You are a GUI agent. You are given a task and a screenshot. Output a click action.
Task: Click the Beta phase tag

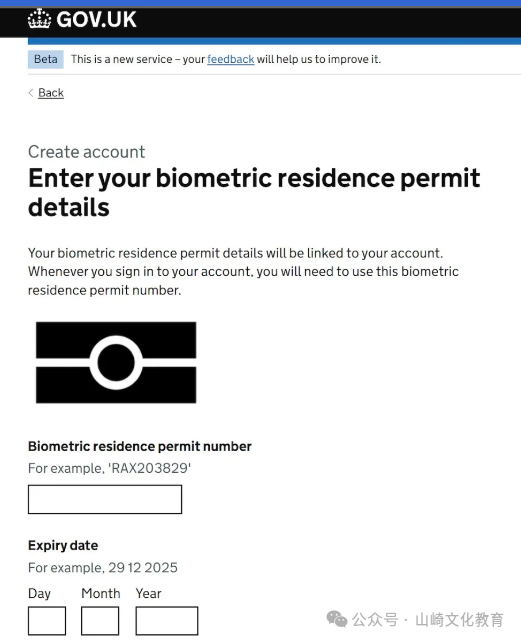tap(46, 59)
